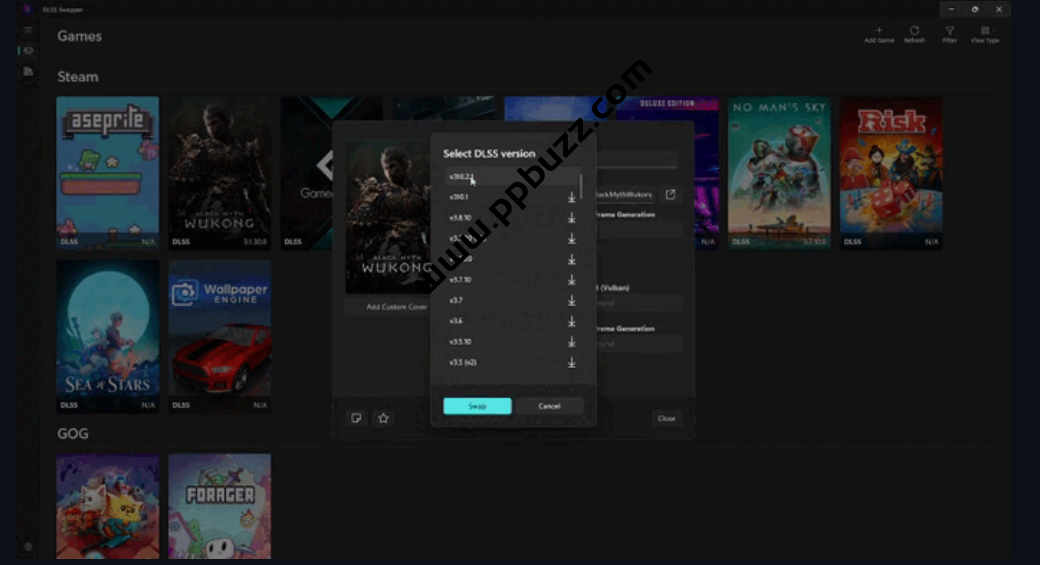Image resolution: width=1040 pixels, height=565 pixels.
Task: Refresh the games list
Action: 914,34
